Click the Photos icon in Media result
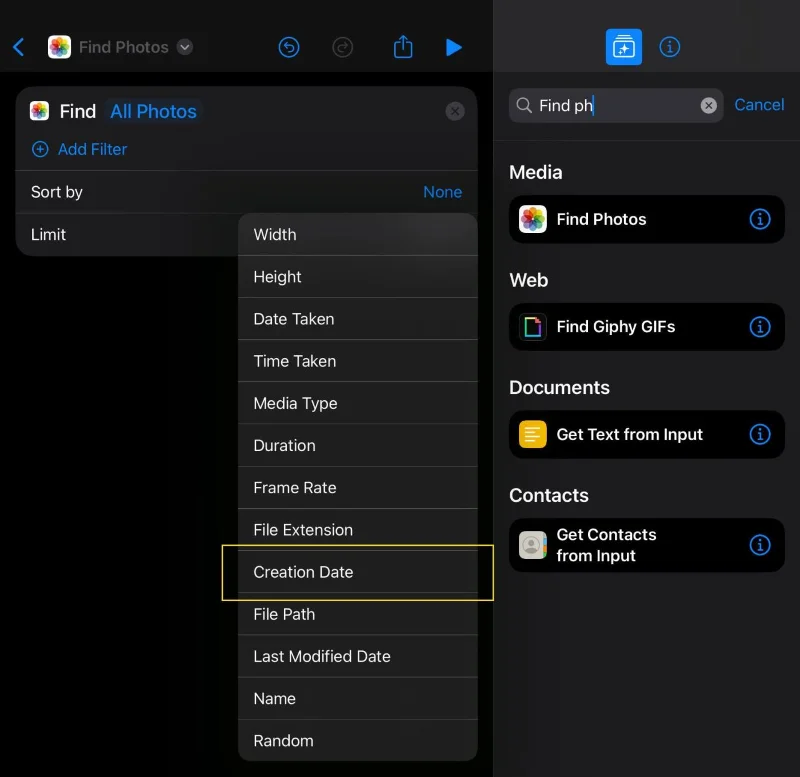 (x=533, y=219)
